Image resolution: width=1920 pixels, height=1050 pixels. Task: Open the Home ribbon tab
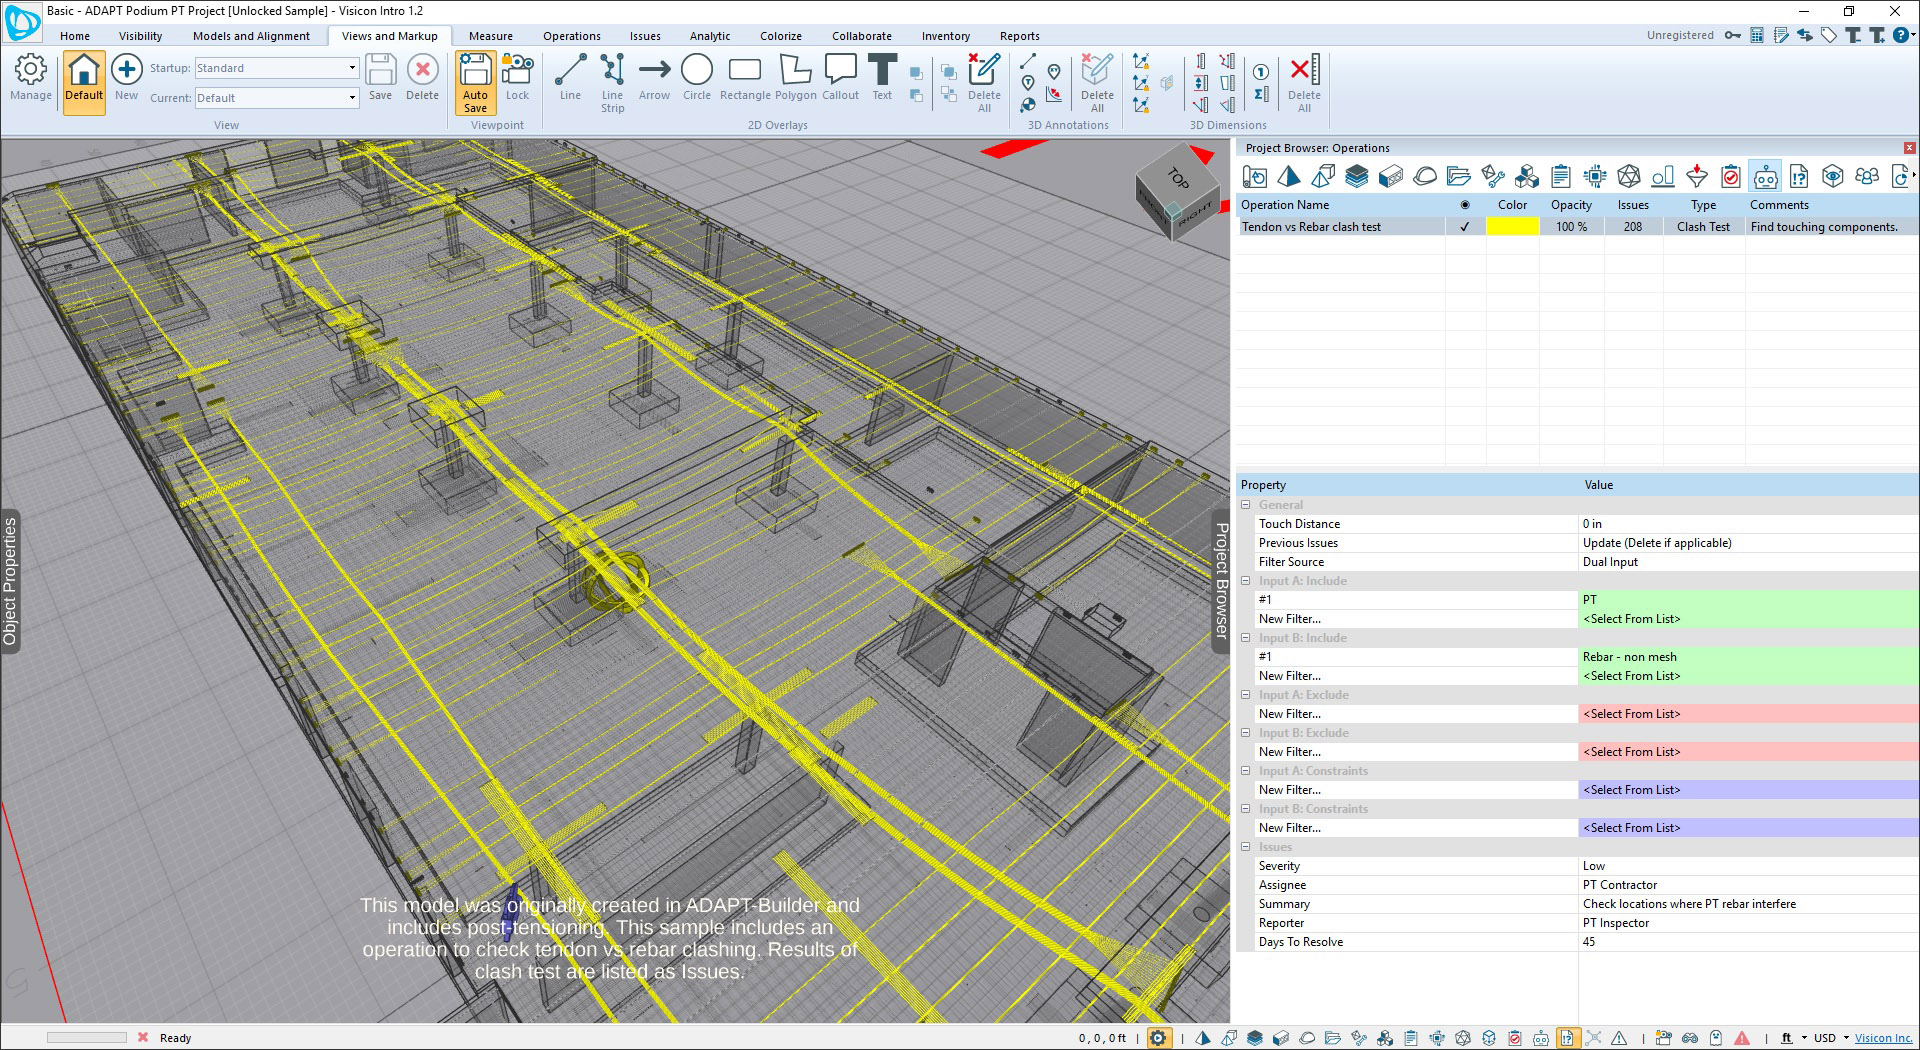click(75, 36)
